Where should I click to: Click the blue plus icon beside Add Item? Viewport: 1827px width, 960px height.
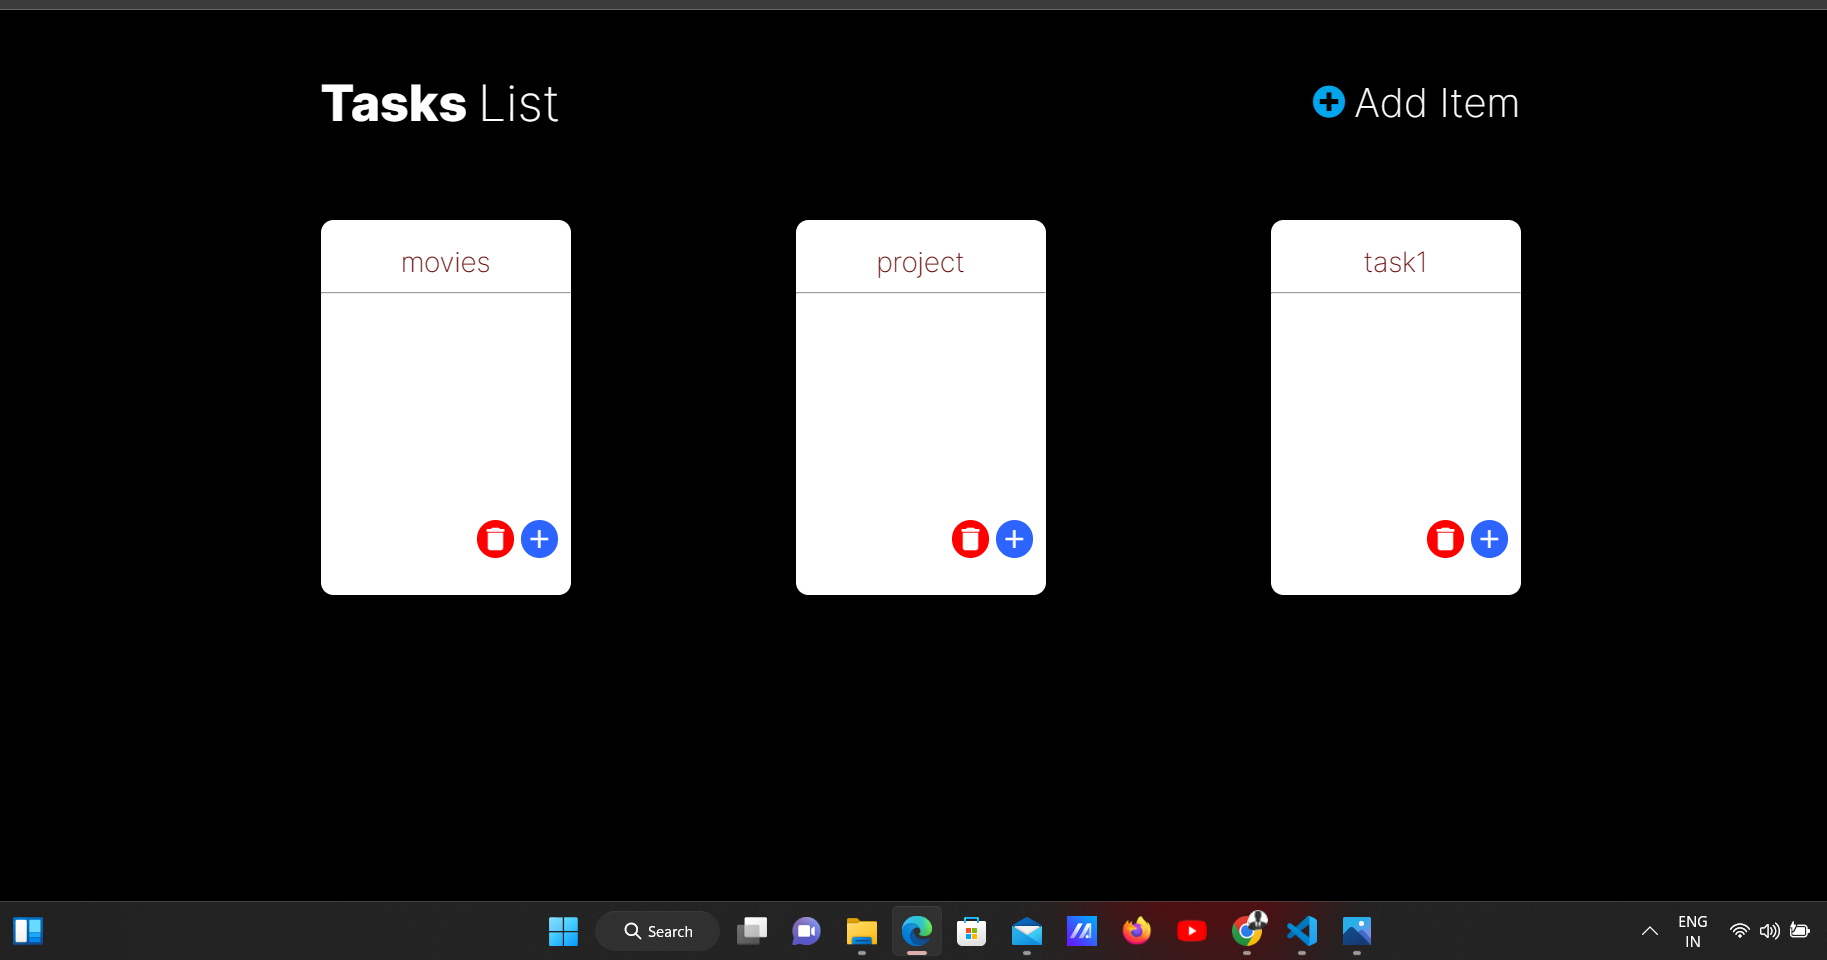[x=1328, y=102]
